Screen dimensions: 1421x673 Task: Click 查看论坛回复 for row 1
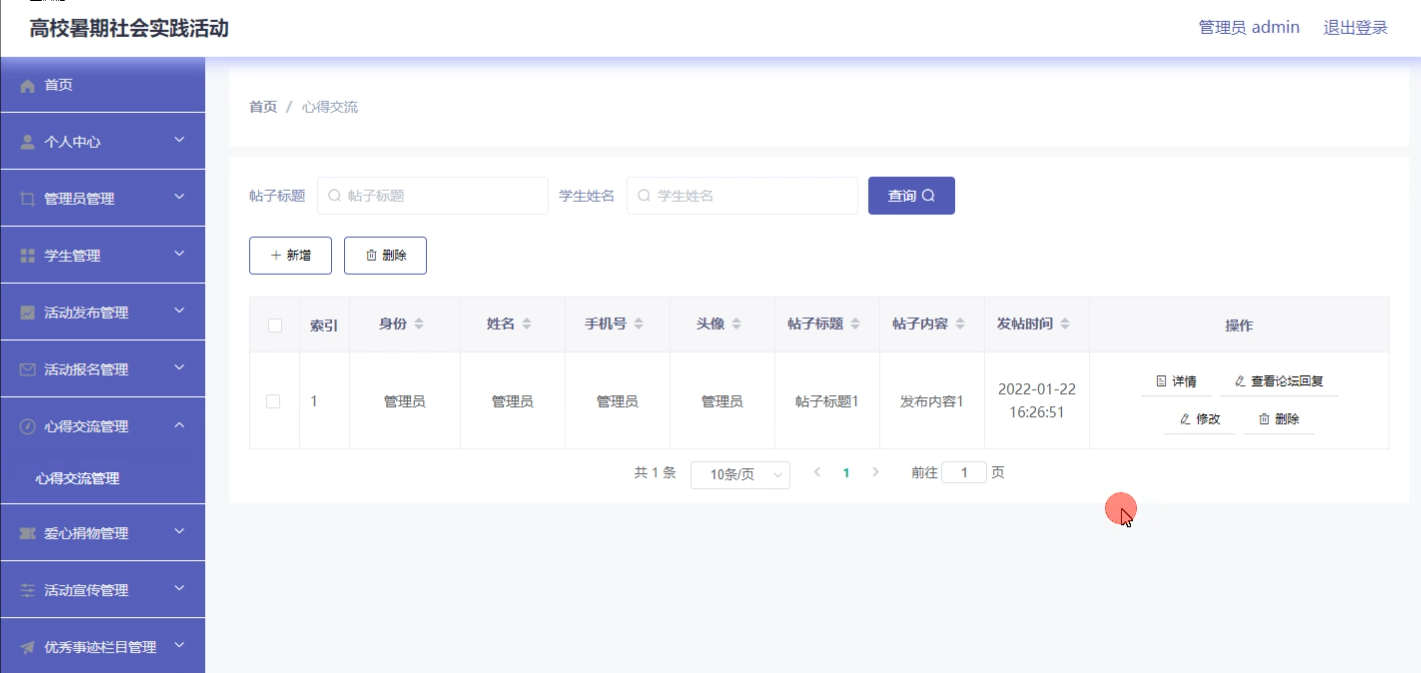(x=1279, y=381)
